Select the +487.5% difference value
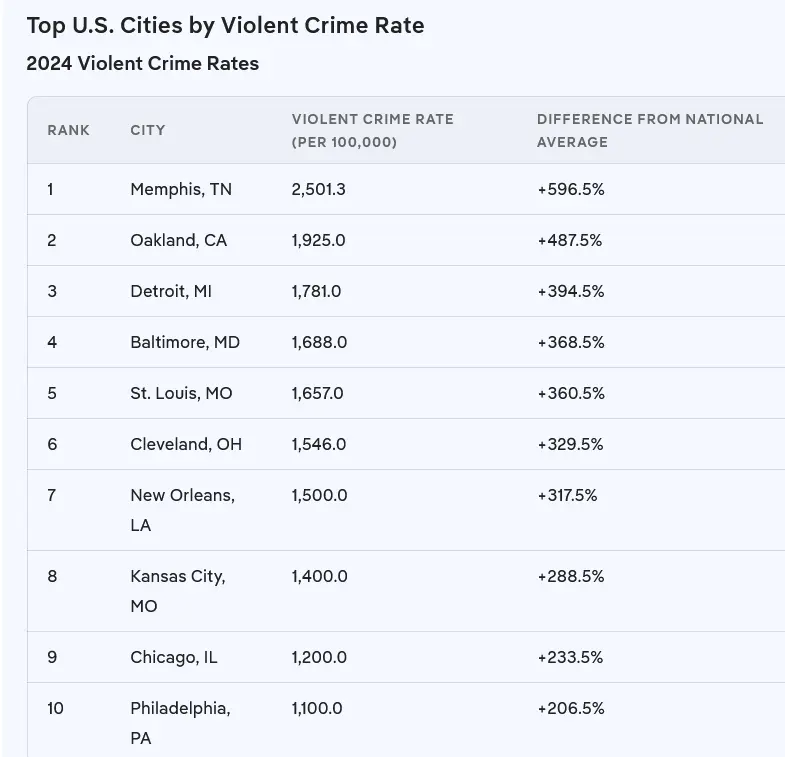Viewport: 785px width, 757px height. (569, 240)
